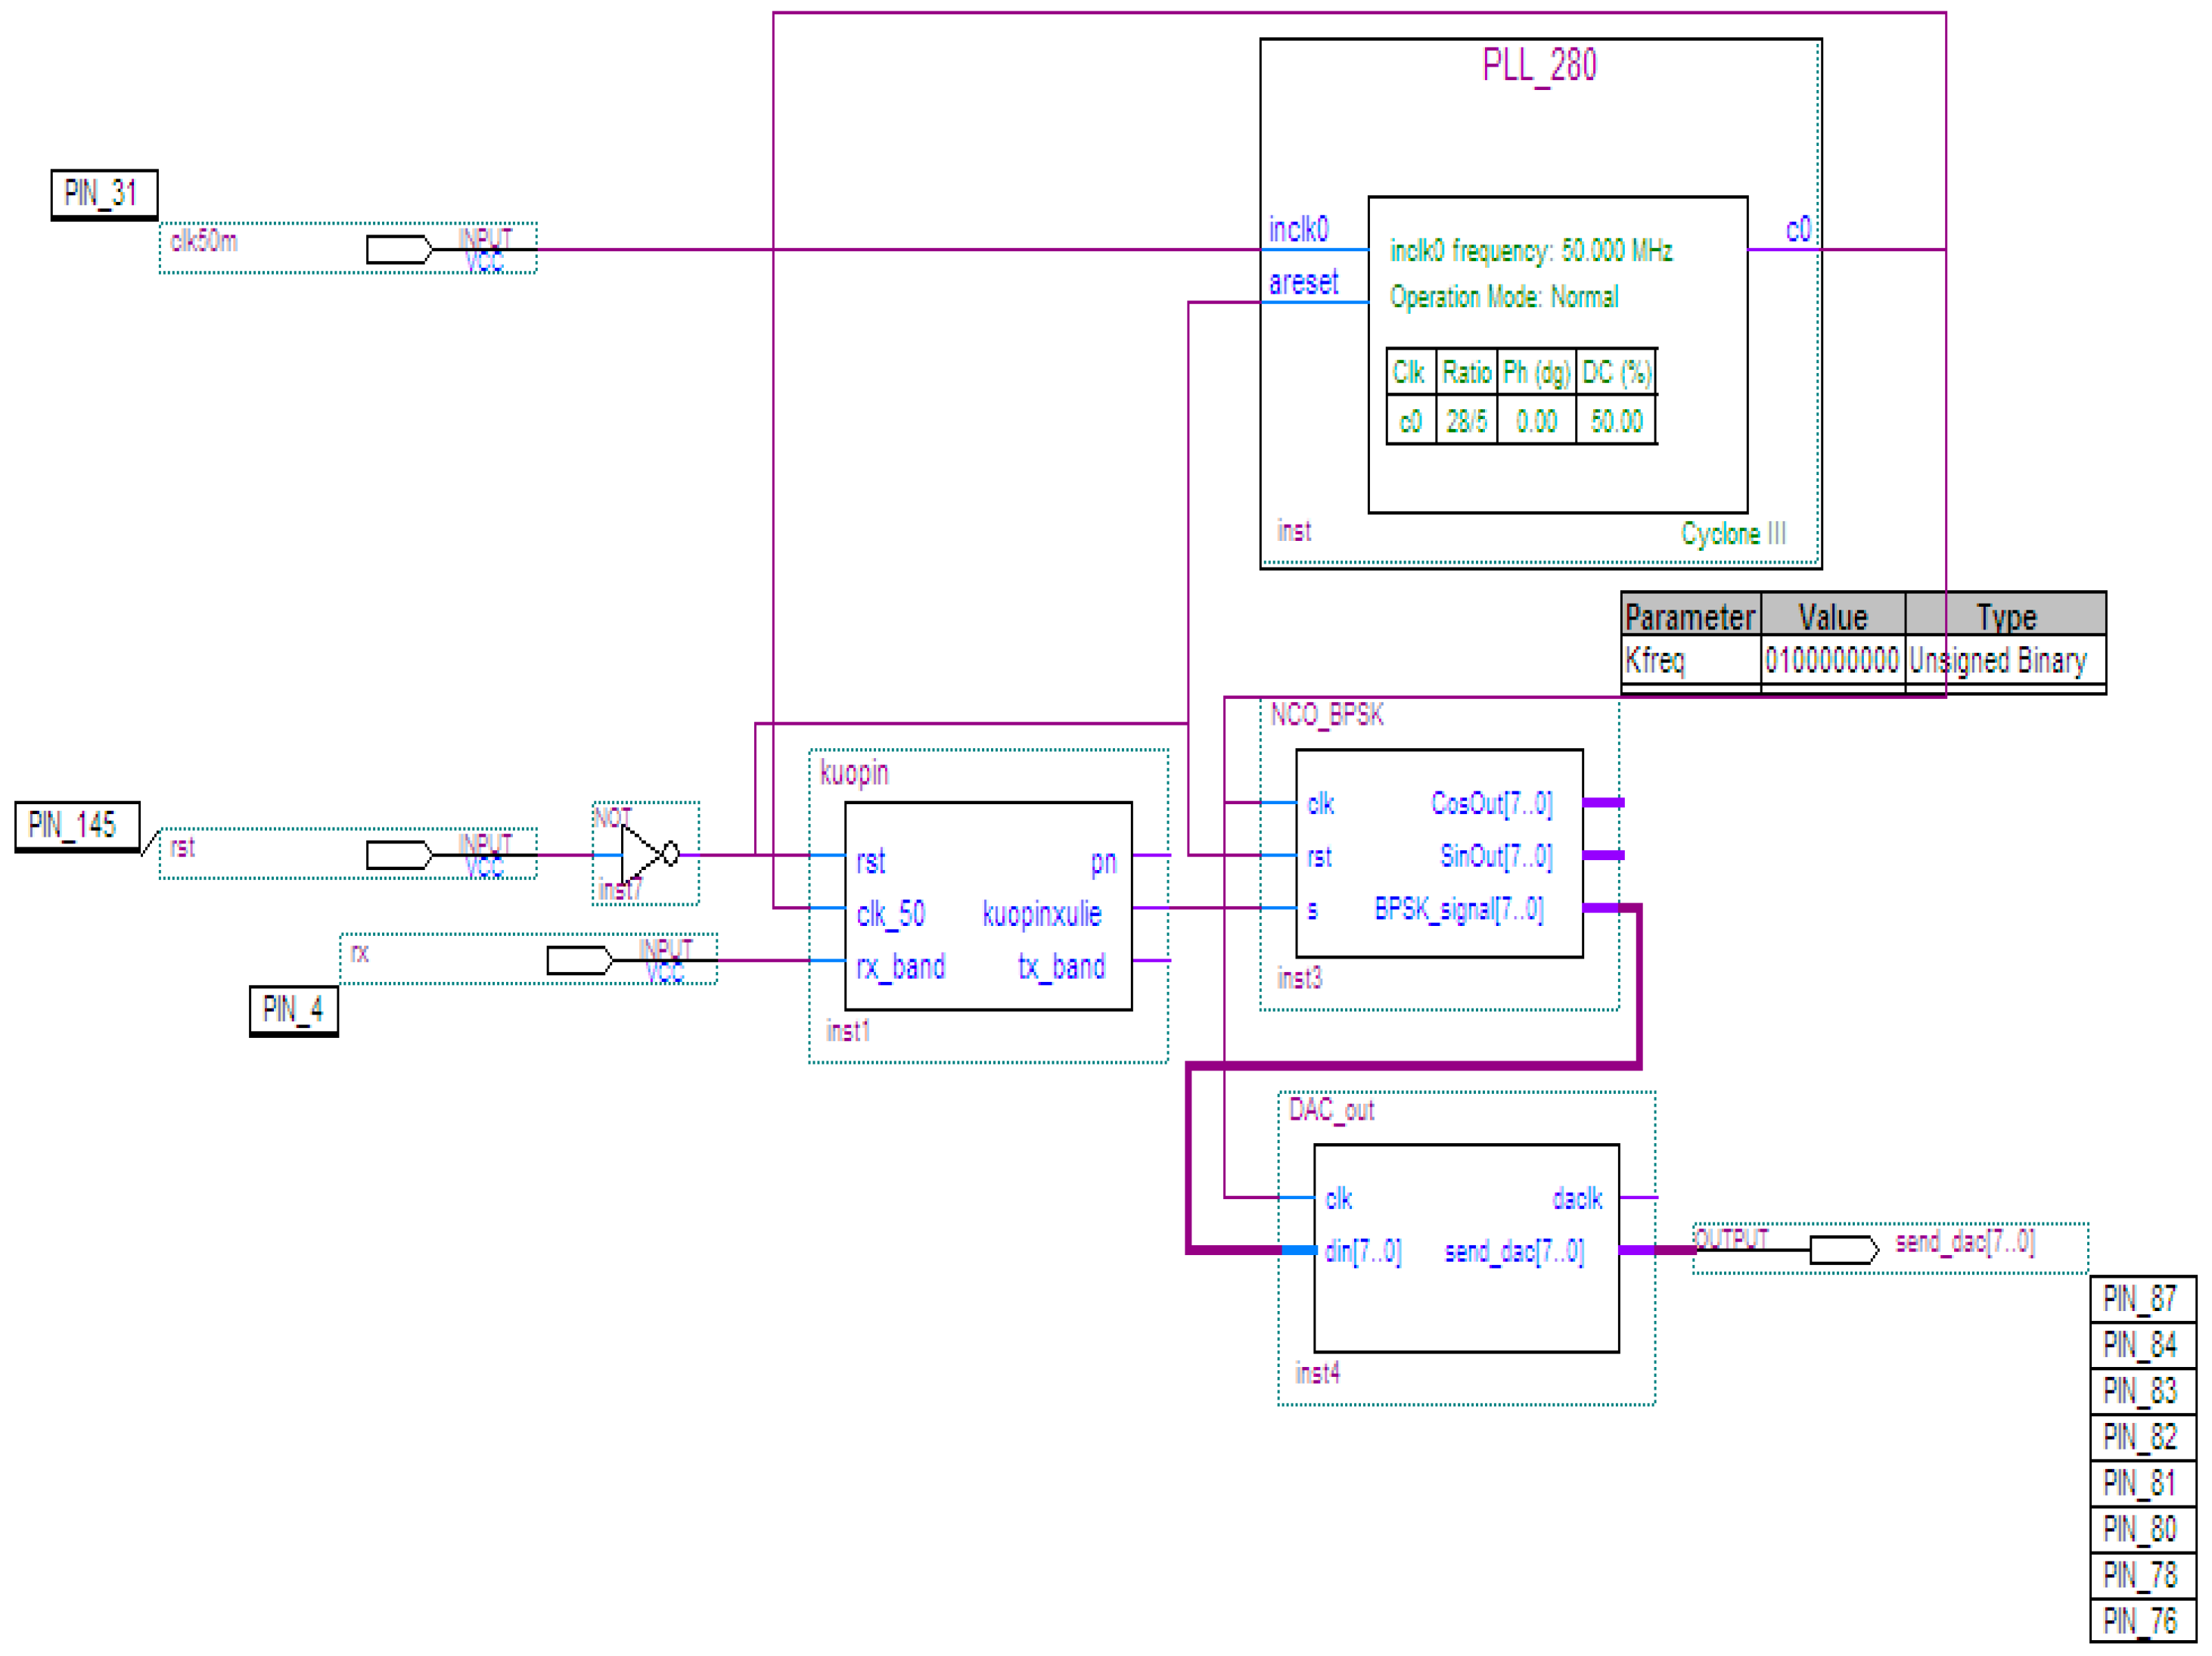Click the PIN_31 assignment label

103,193
